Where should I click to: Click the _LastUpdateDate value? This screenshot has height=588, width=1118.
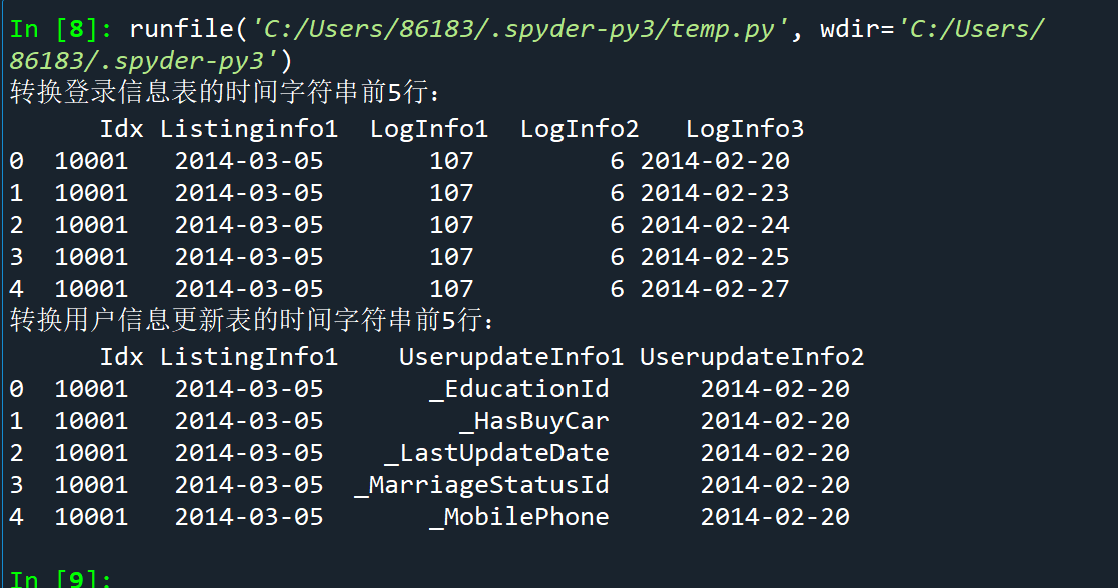coord(497,453)
